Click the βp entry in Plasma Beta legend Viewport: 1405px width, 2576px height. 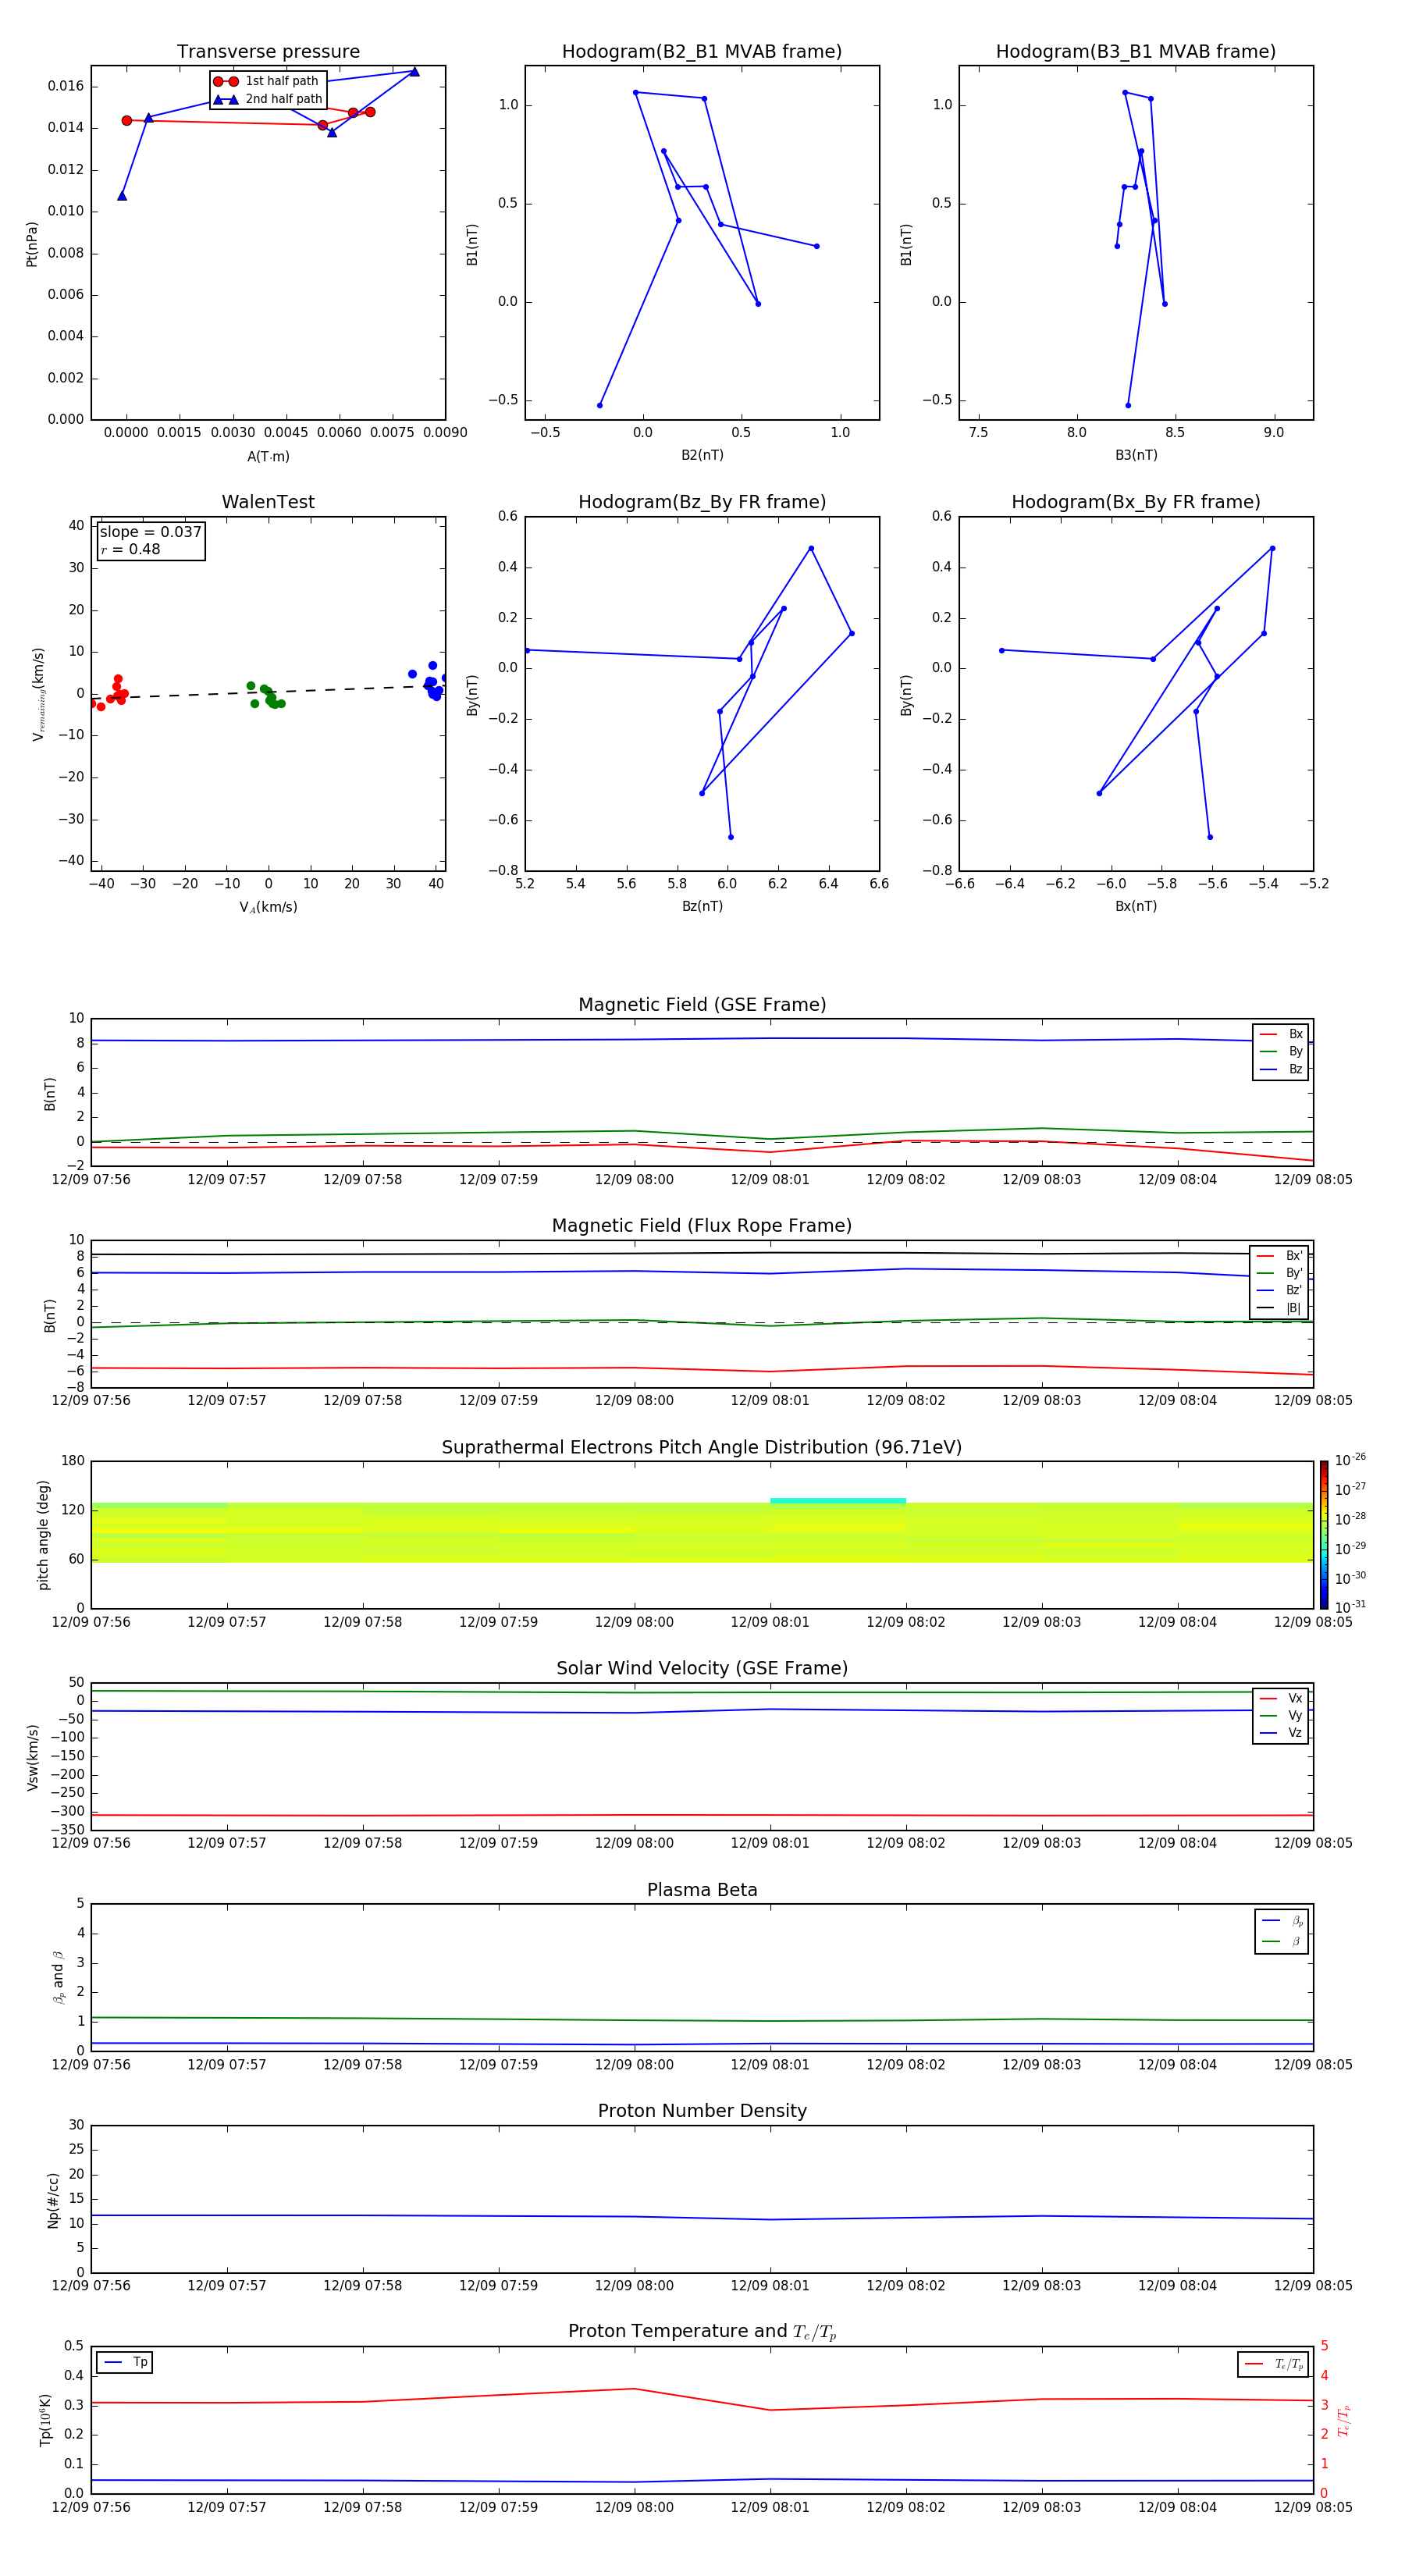pos(1282,1921)
